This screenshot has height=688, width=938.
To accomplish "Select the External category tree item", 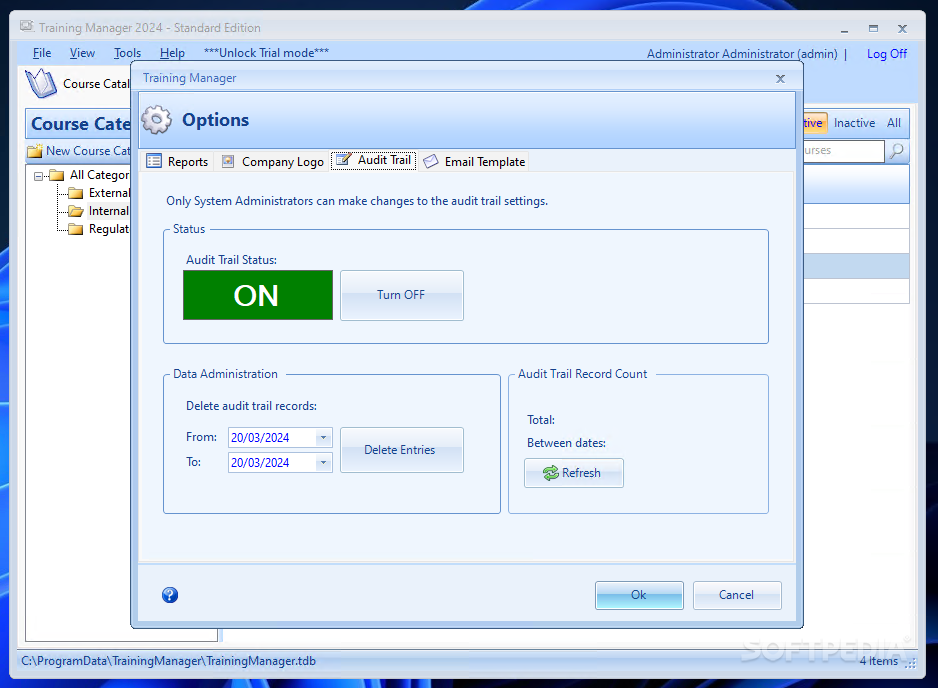I will [109, 193].
